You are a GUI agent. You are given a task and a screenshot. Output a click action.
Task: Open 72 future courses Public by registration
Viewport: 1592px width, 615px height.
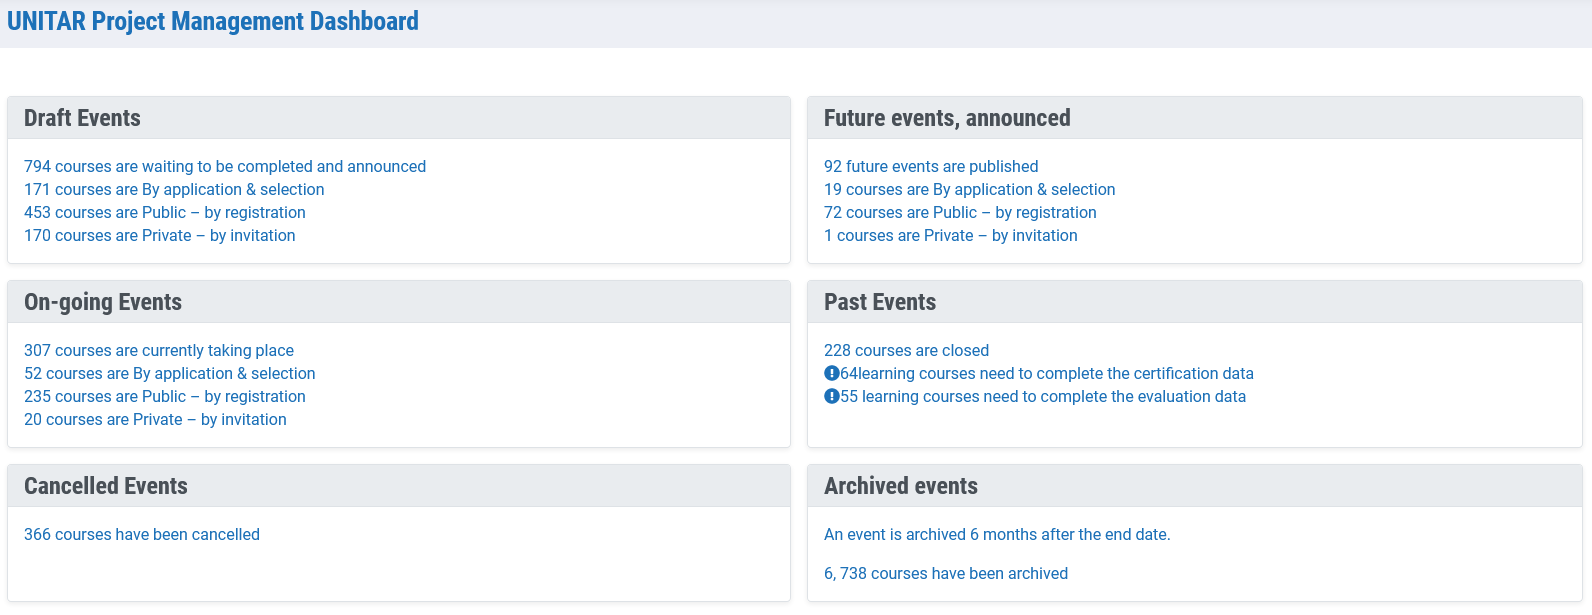click(x=960, y=212)
